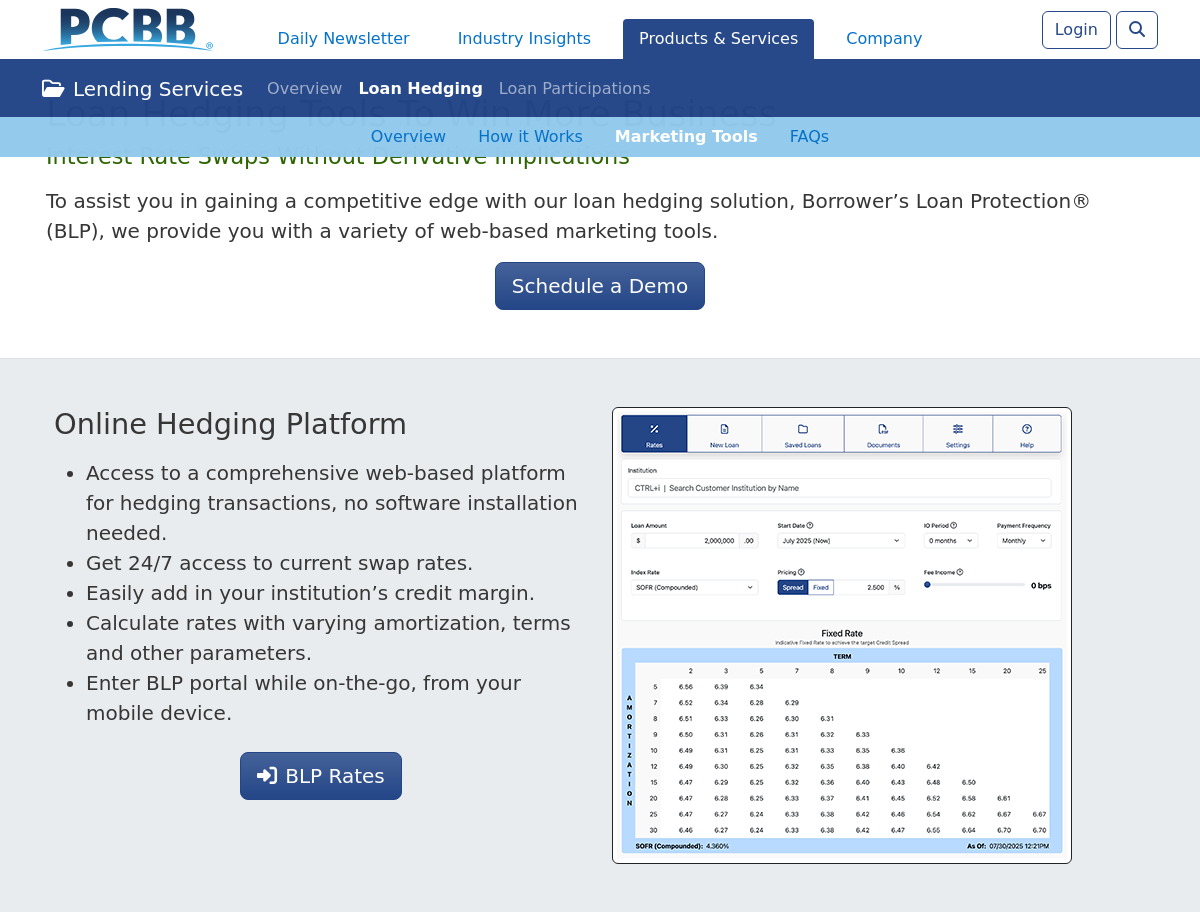Open the Products & Services menu
The image size is (1200, 920).
[x=718, y=39]
